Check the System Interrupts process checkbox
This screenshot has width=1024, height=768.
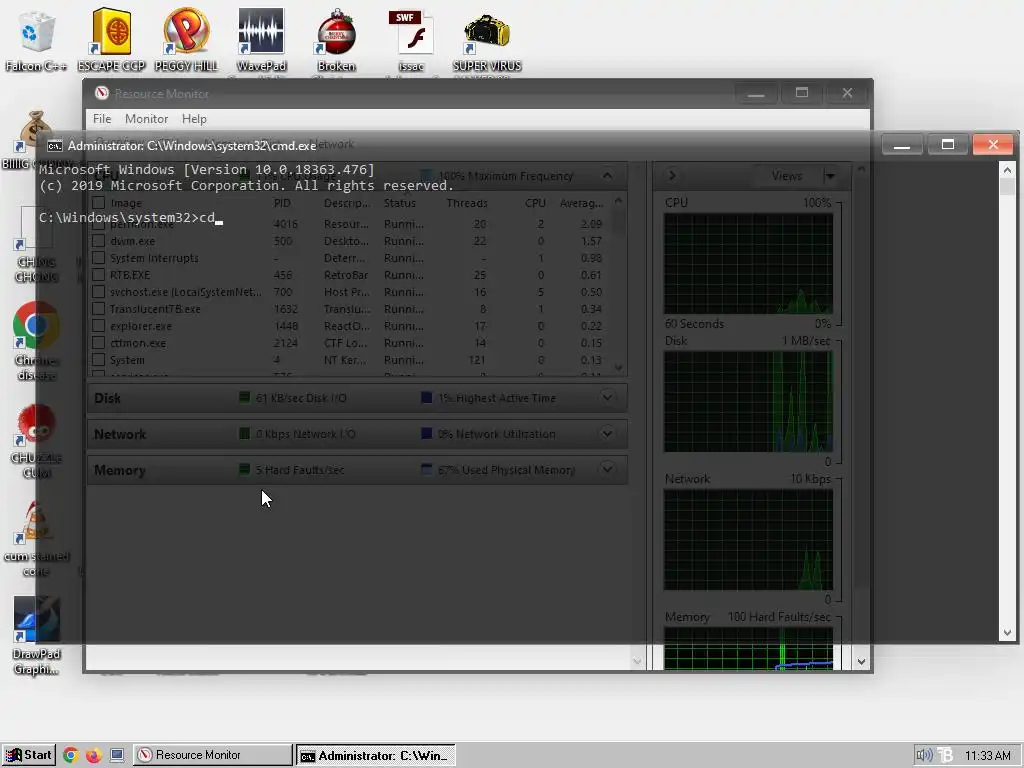[99, 258]
